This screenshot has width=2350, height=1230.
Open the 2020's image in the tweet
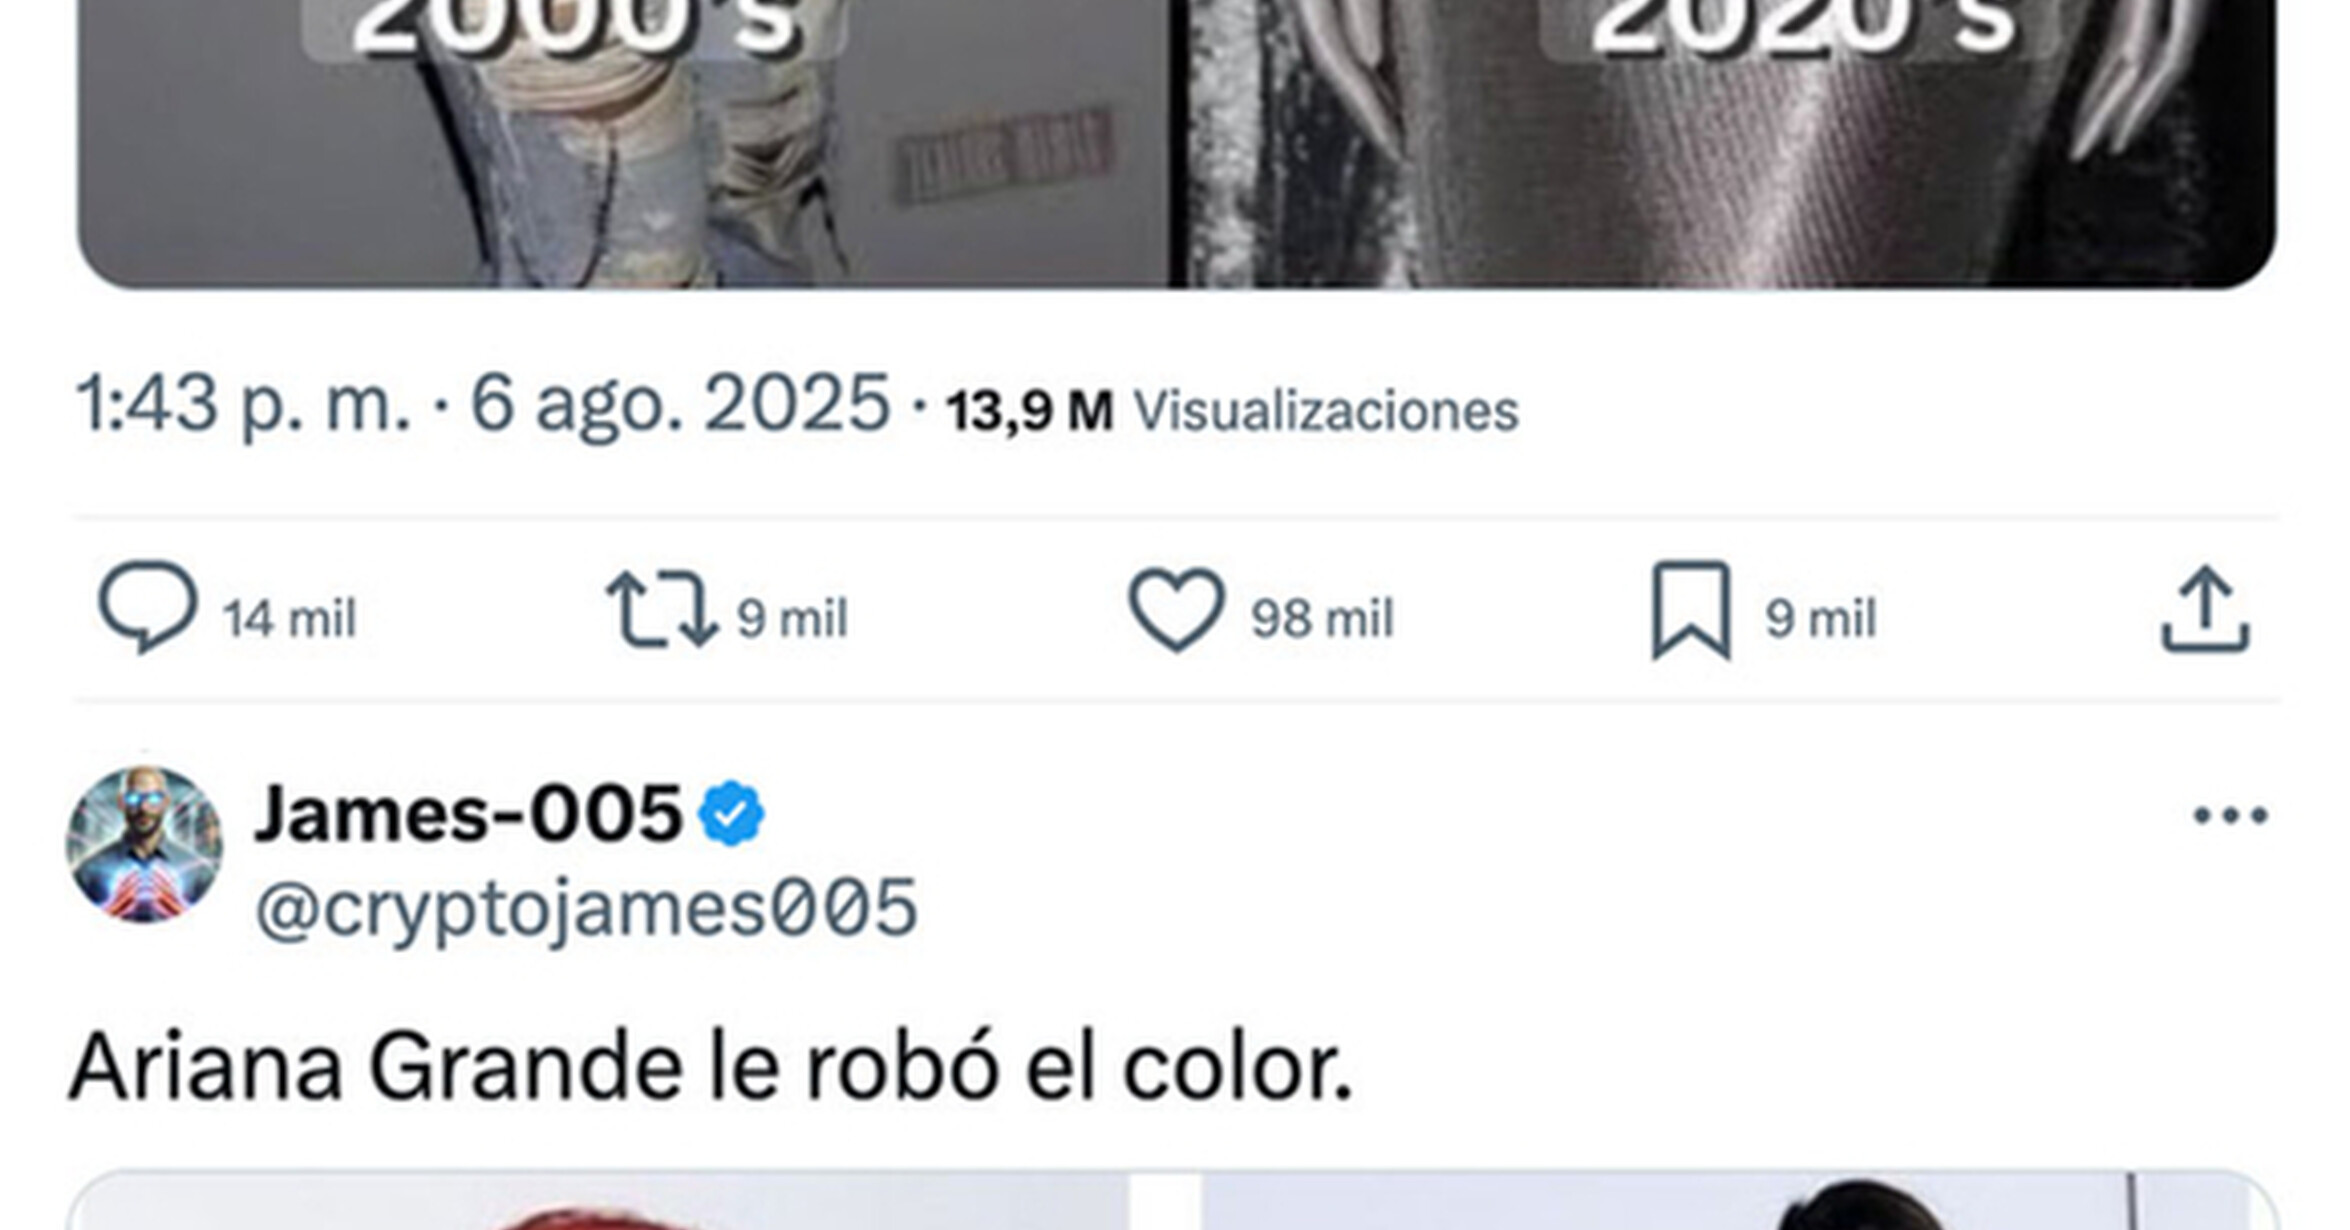click(1724, 144)
